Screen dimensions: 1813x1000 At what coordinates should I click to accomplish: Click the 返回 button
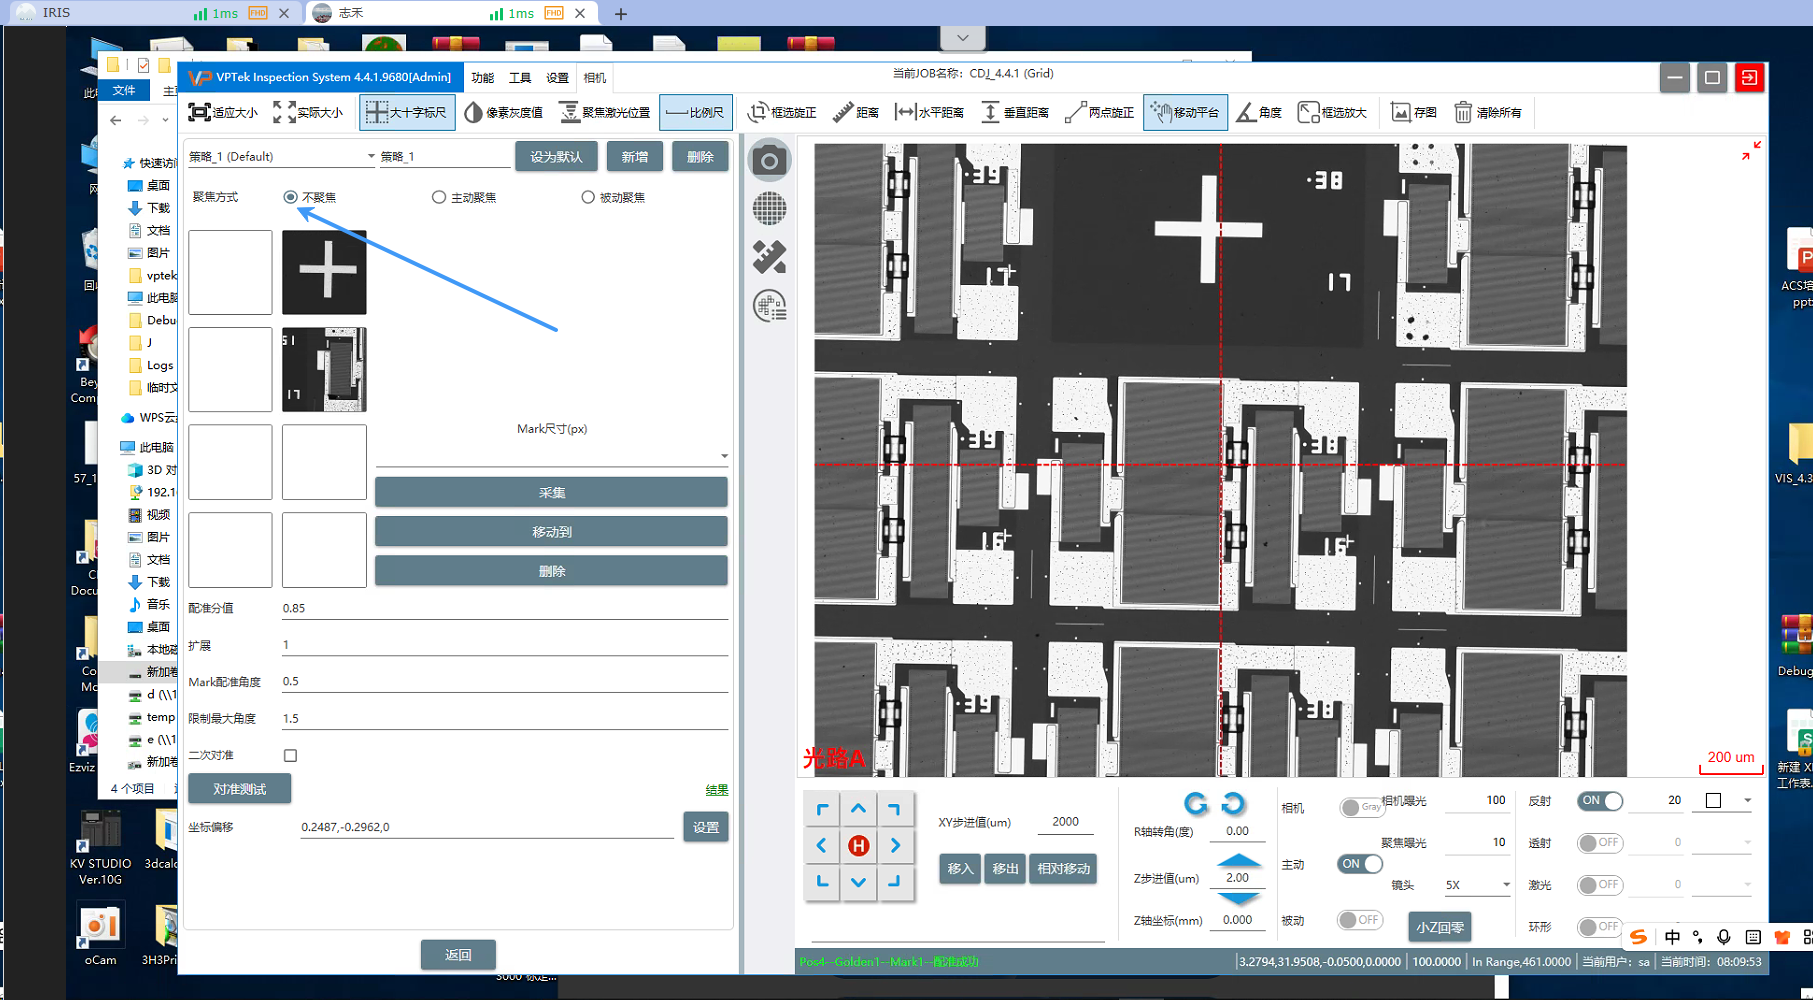point(458,955)
